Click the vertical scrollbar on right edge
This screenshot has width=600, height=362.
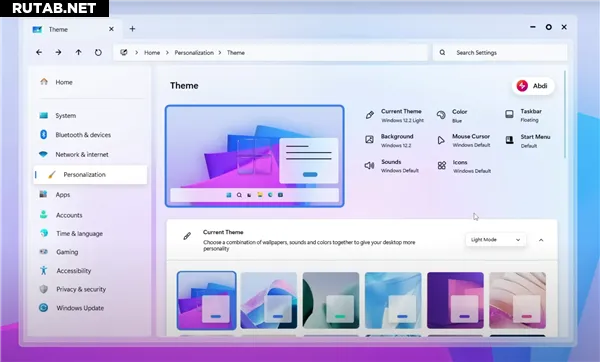tap(565, 114)
